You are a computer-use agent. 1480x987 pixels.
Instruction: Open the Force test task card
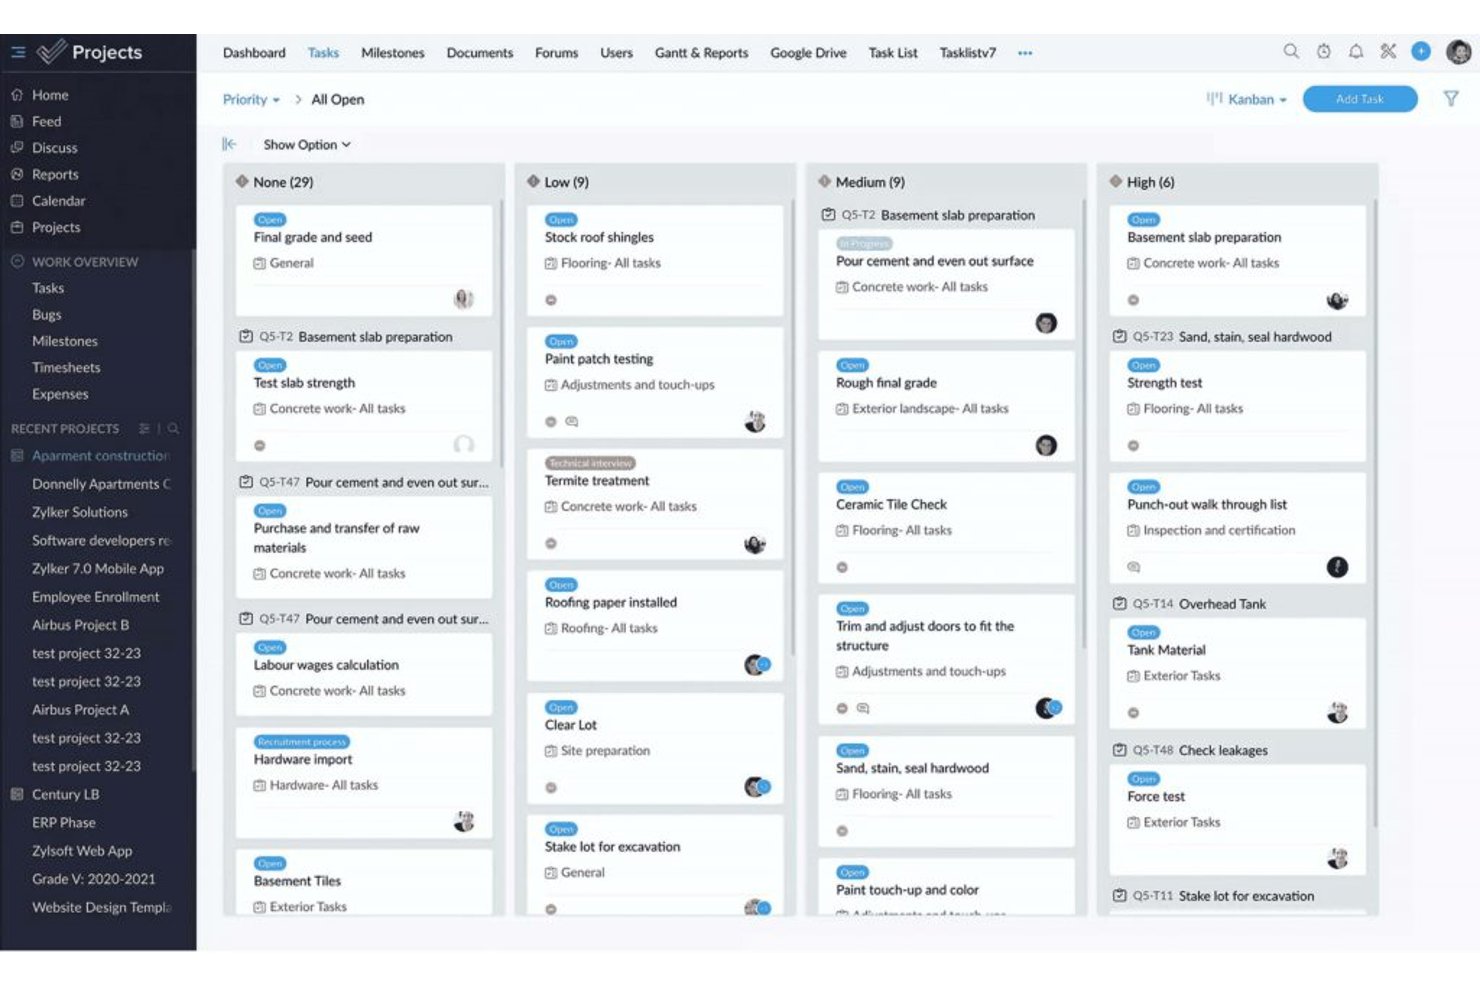click(x=1238, y=819)
